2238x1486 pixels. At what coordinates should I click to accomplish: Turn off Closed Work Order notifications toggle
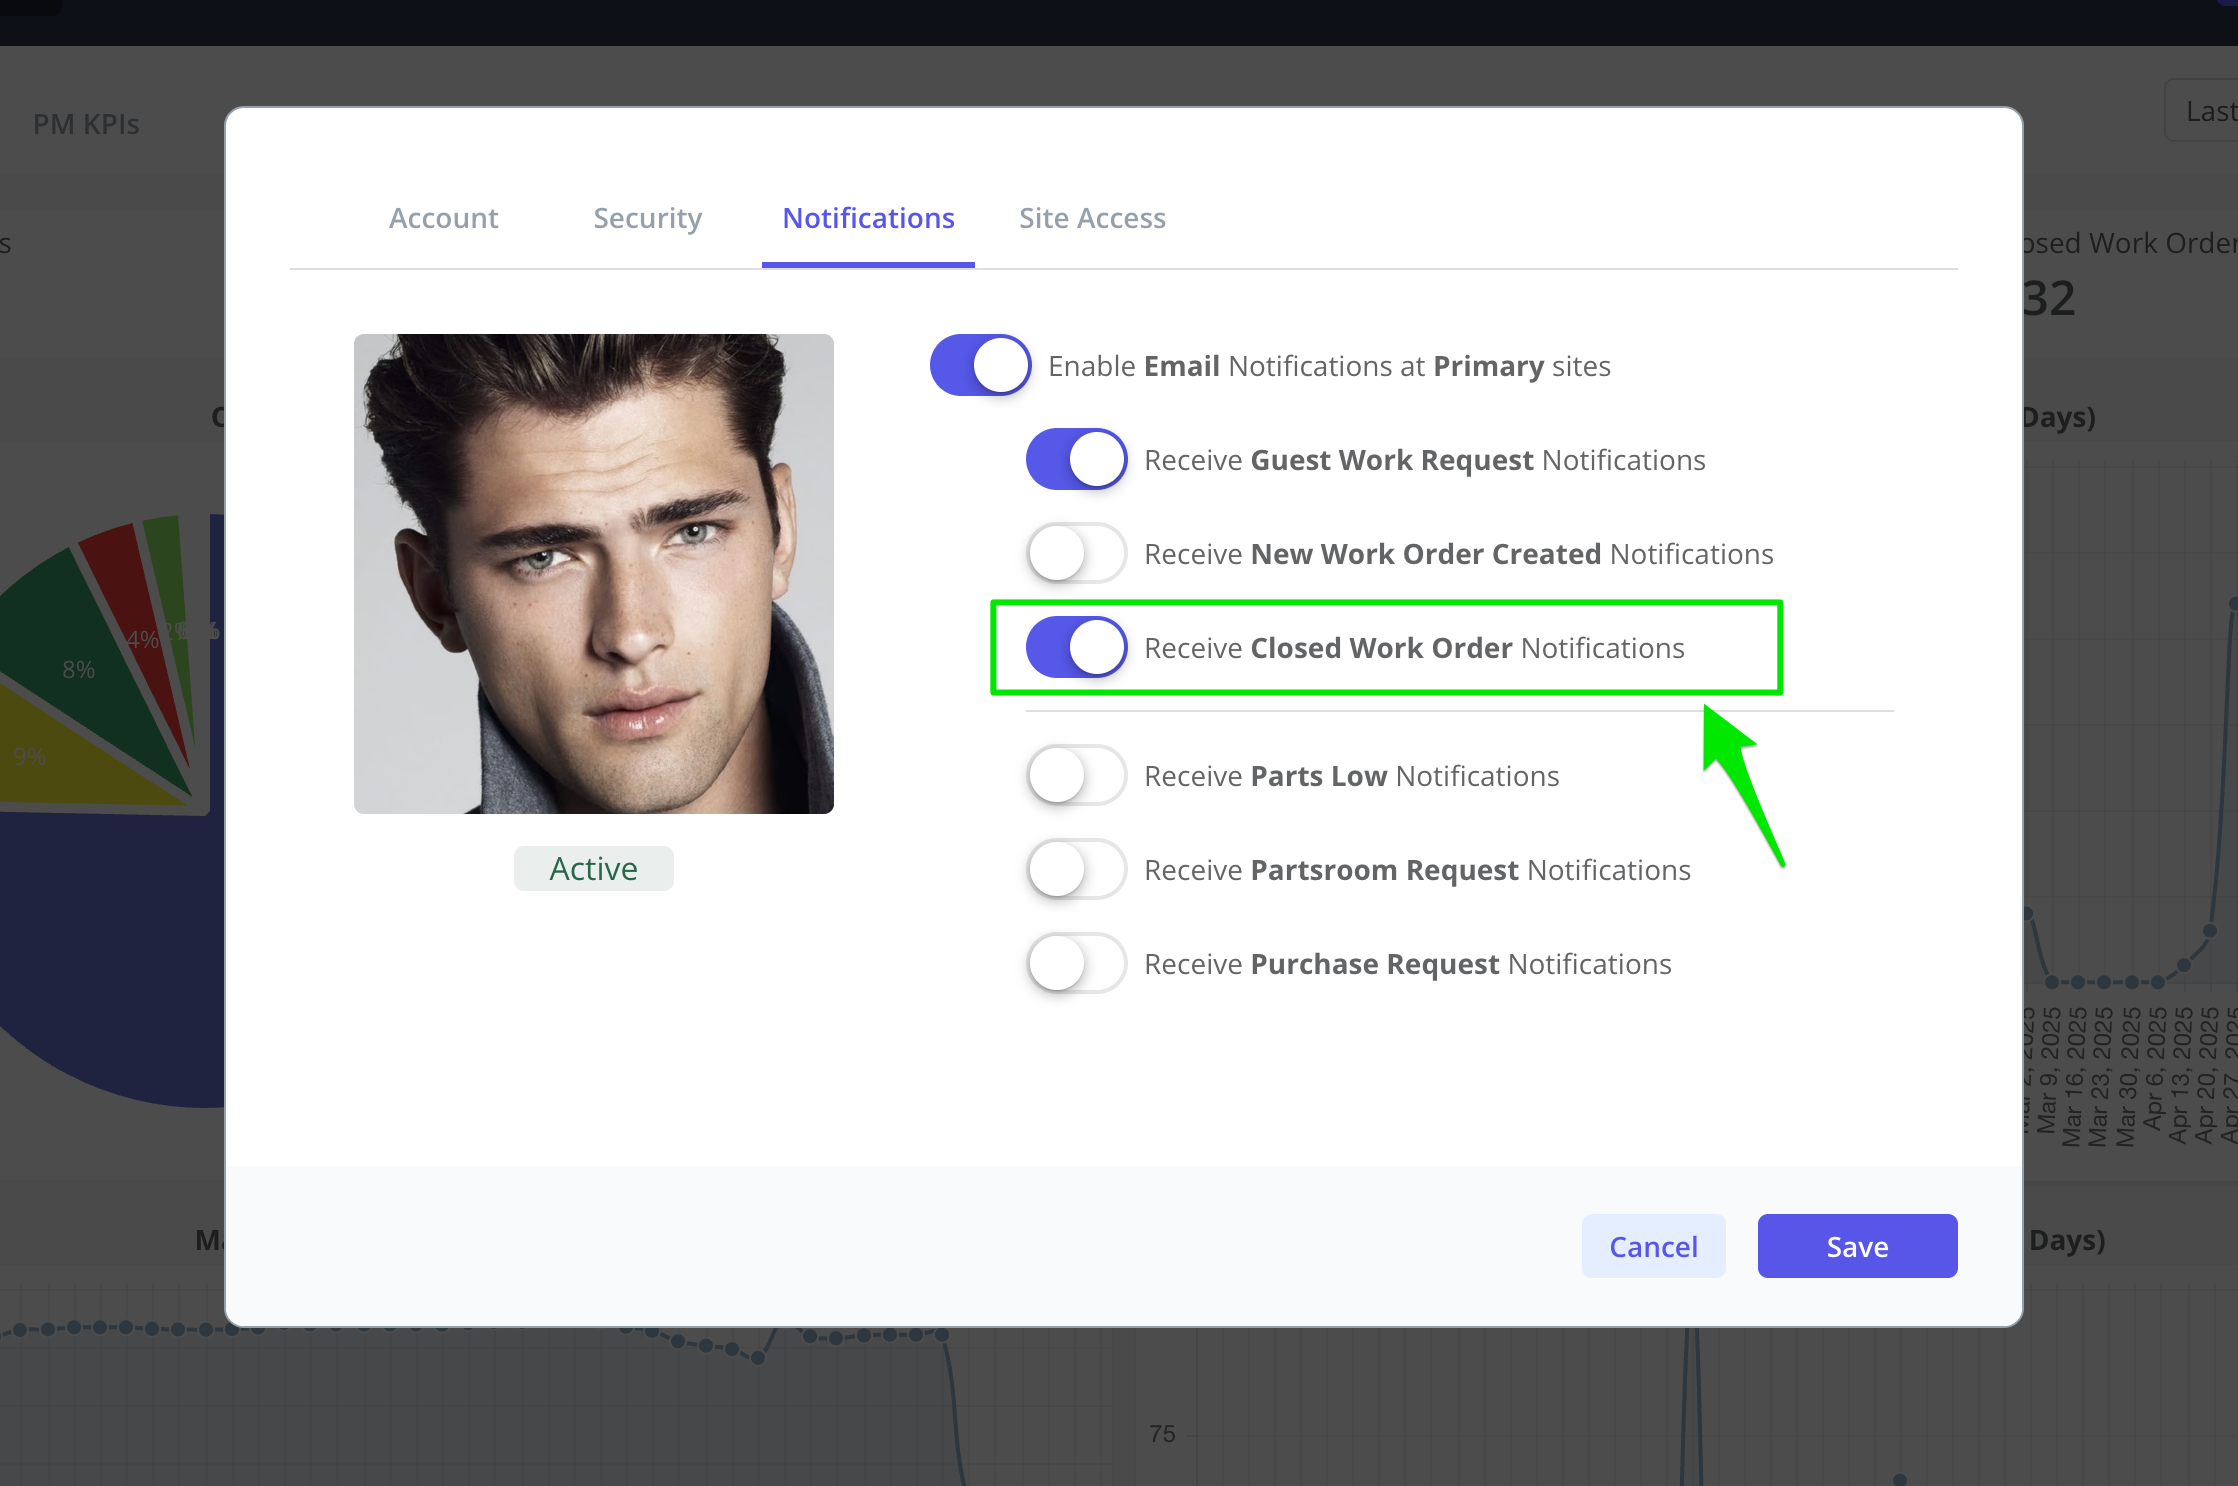pyautogui.click(x=1076, y=647)
